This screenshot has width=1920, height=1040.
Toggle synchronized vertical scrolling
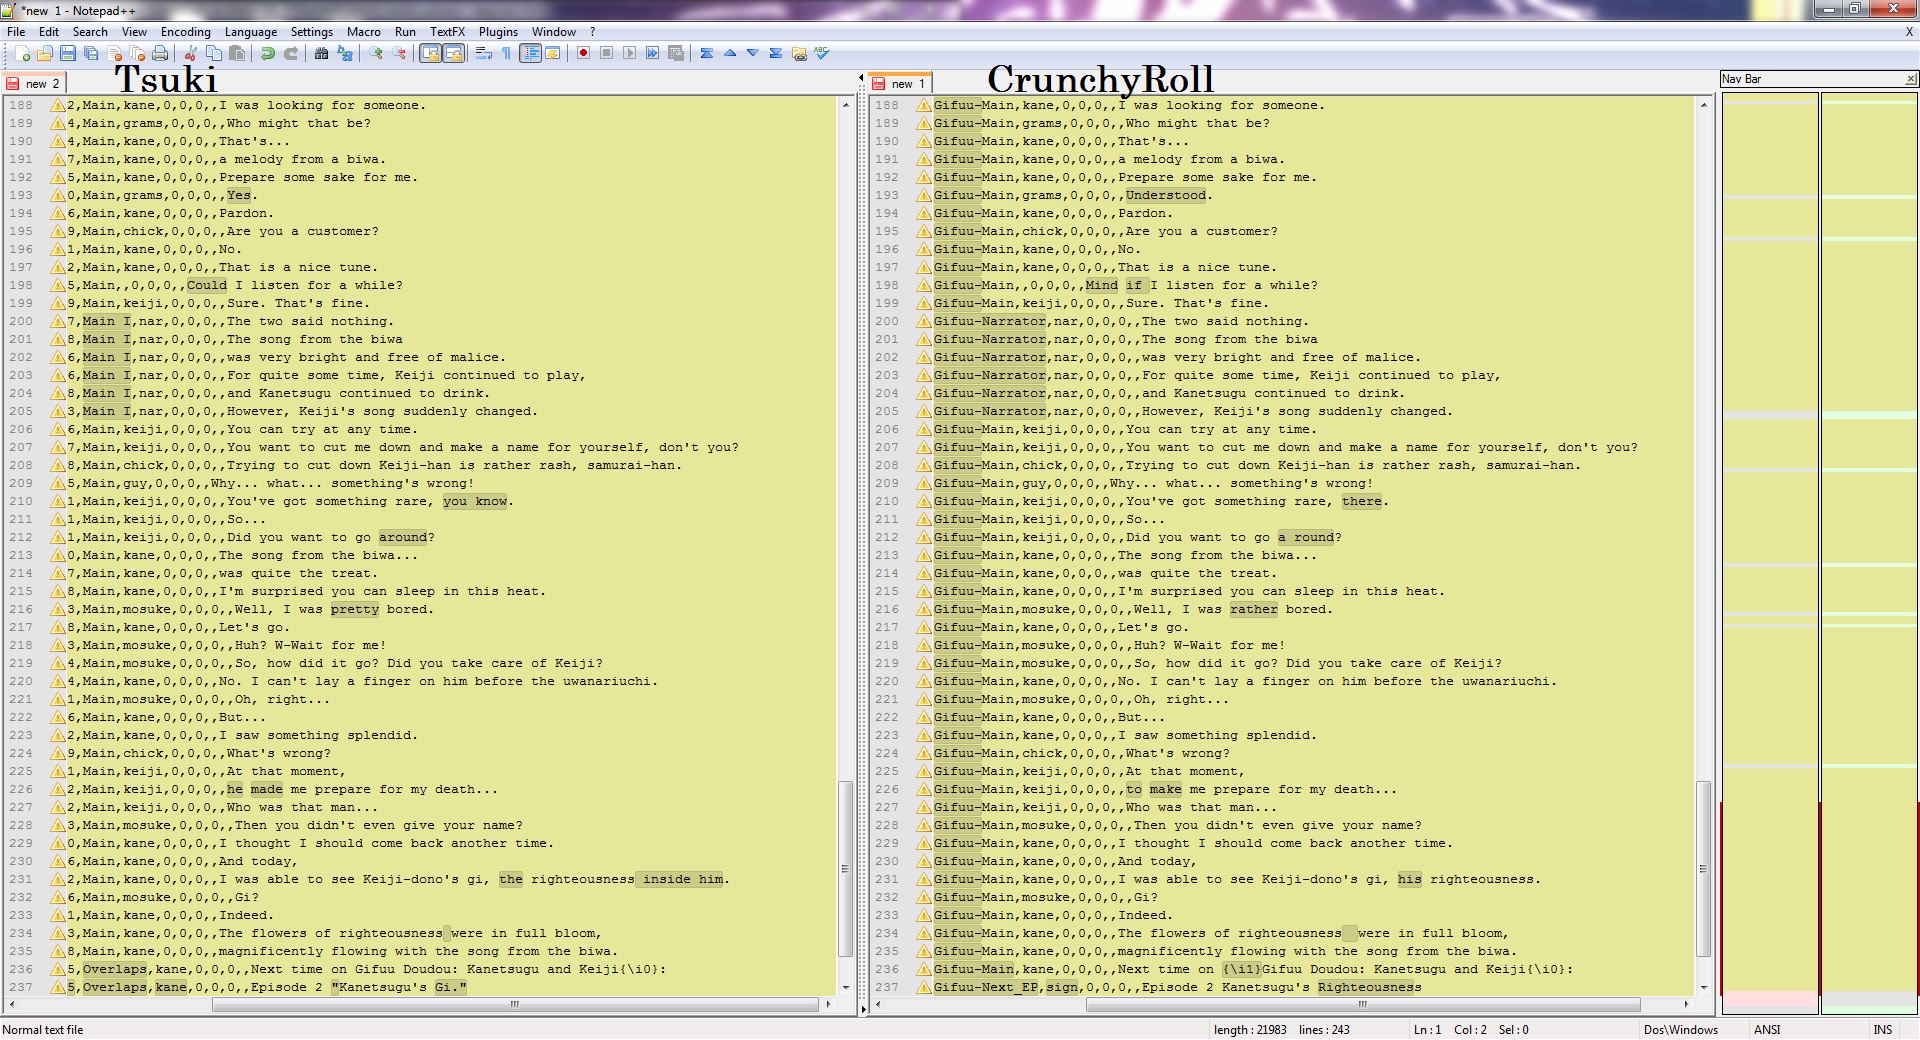coord(430,53)
